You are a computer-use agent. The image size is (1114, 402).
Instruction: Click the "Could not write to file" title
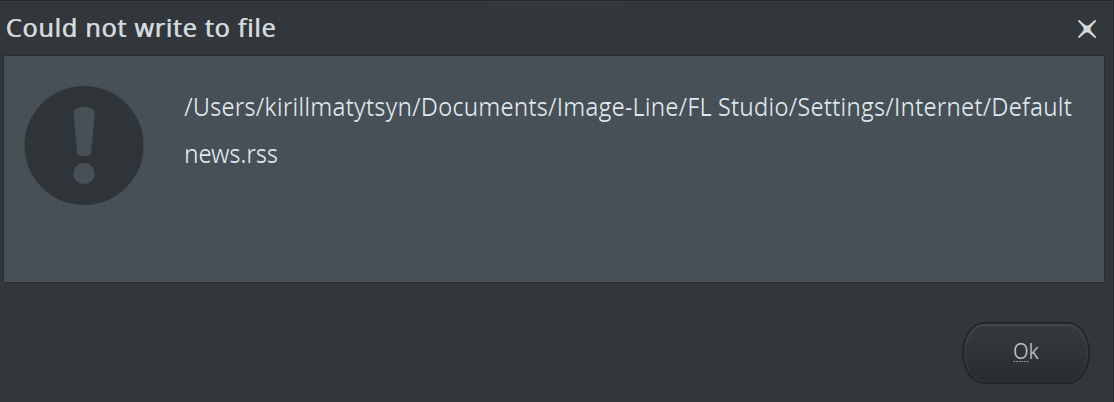pyautogui.click(x=141, y=28)
